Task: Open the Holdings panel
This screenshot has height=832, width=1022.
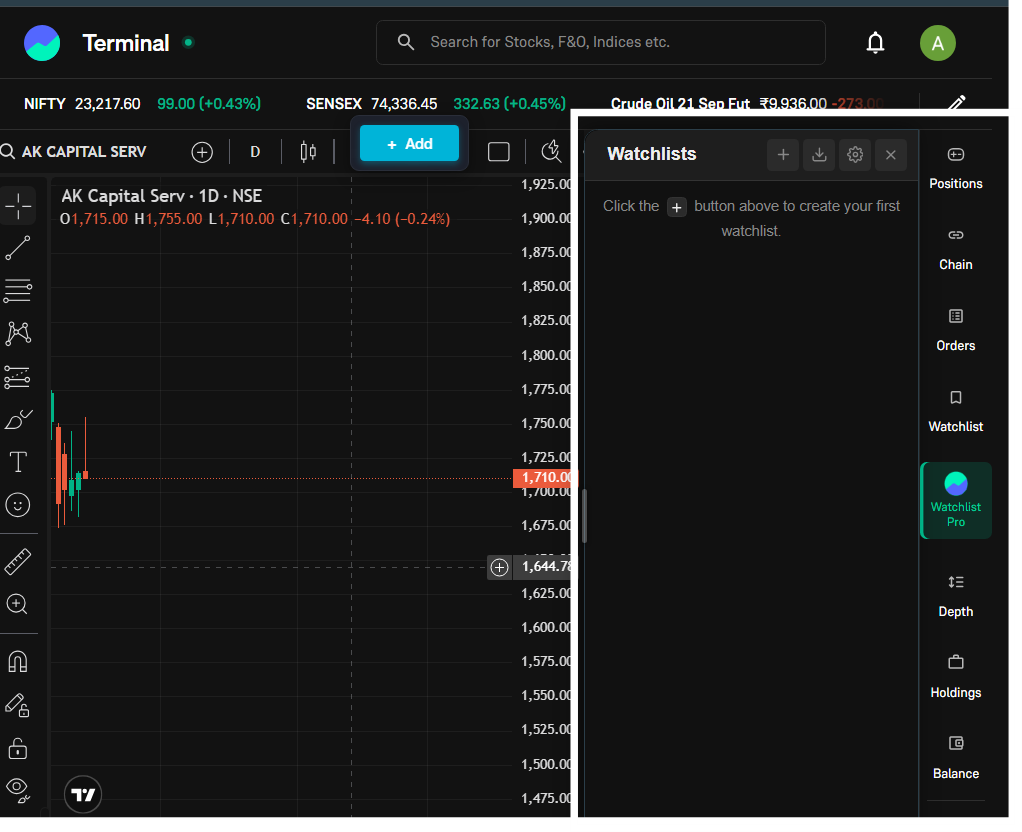Action: click(956, 677)
